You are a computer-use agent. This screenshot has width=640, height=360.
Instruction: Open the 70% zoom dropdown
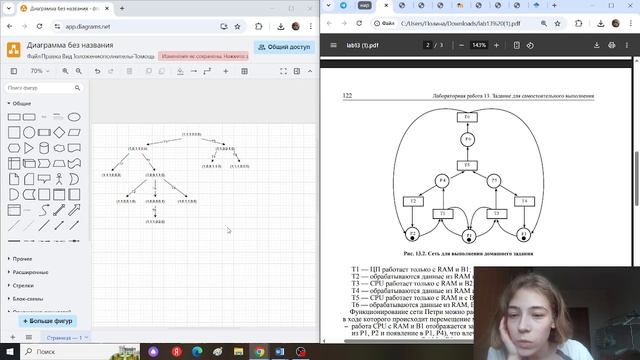coord(40,71)
